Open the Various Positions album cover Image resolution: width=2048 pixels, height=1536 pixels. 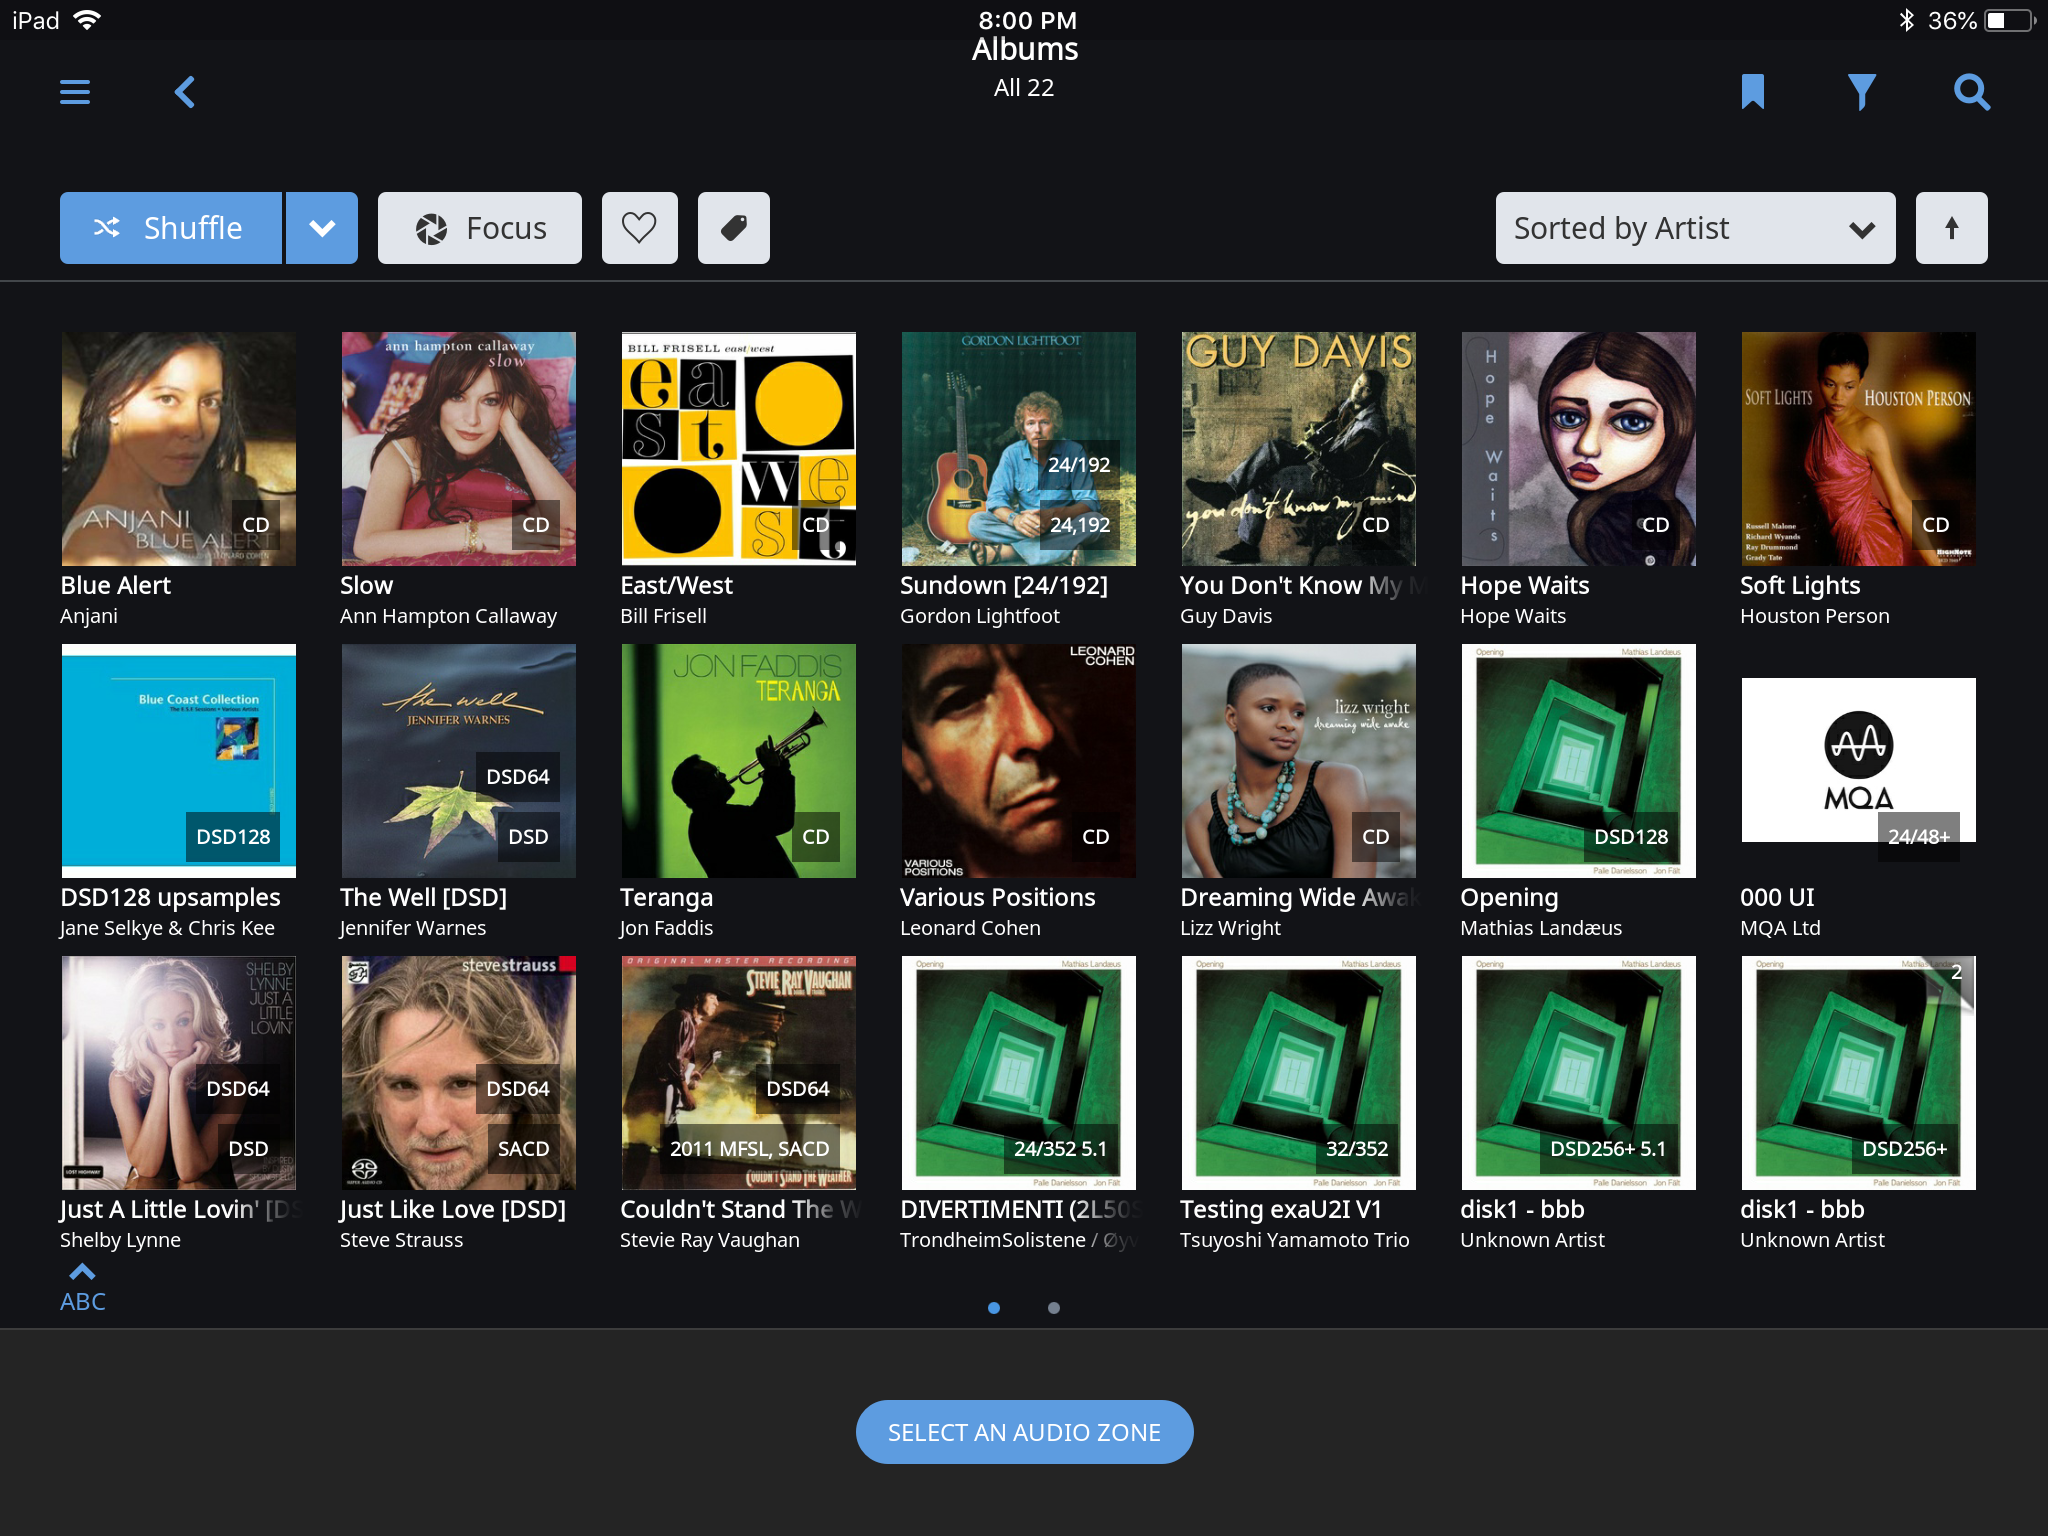click(x=1019, y=761)
